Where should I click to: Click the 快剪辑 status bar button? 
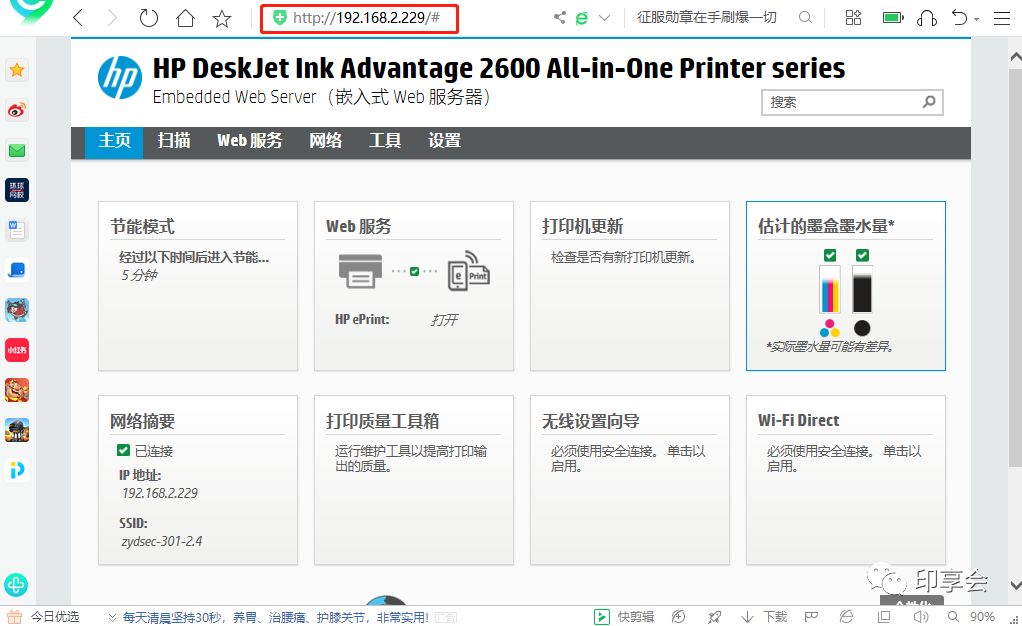624,616
